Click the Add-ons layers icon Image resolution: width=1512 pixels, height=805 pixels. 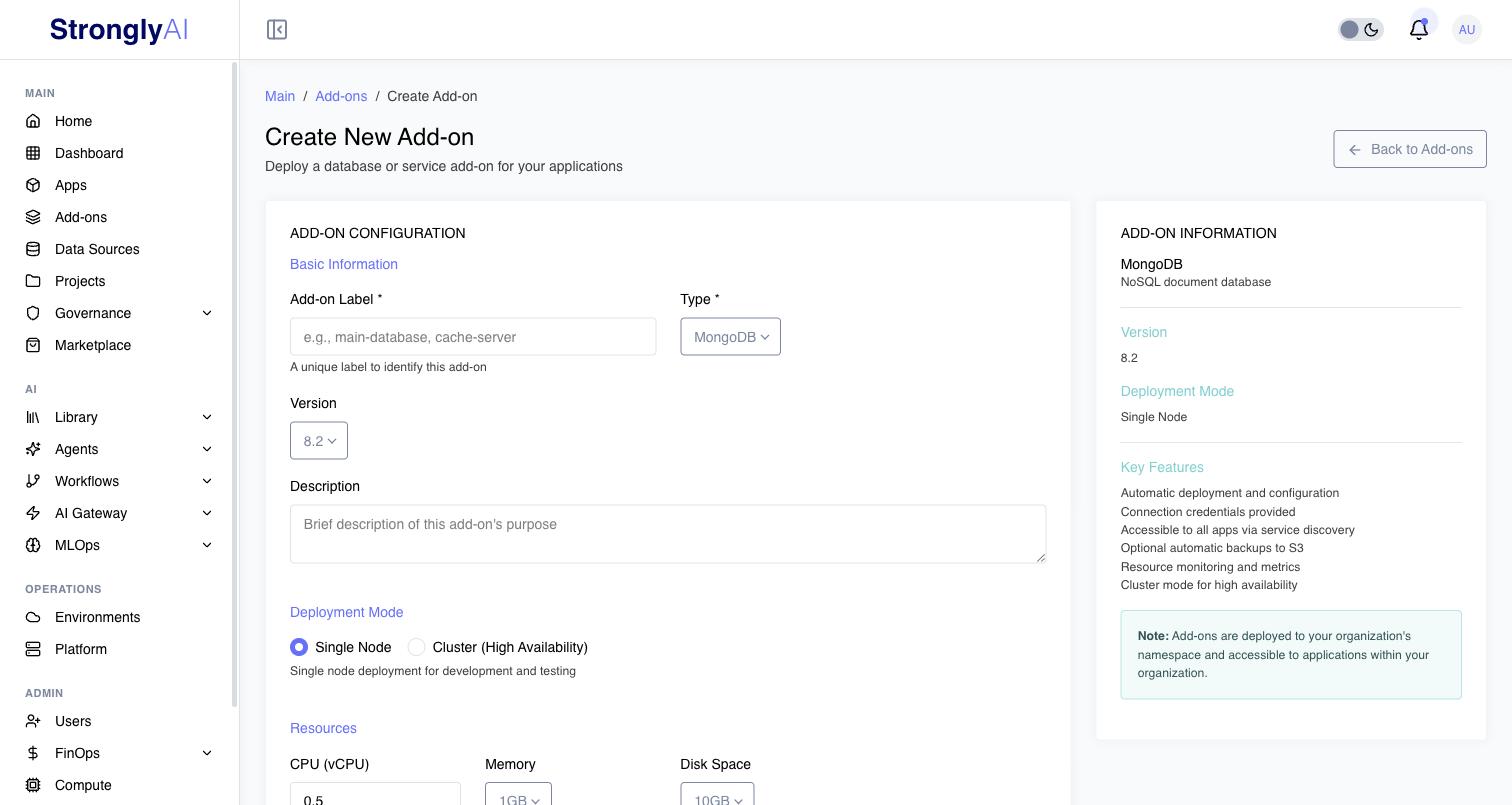pyautogui.click(x=33, y=217)
